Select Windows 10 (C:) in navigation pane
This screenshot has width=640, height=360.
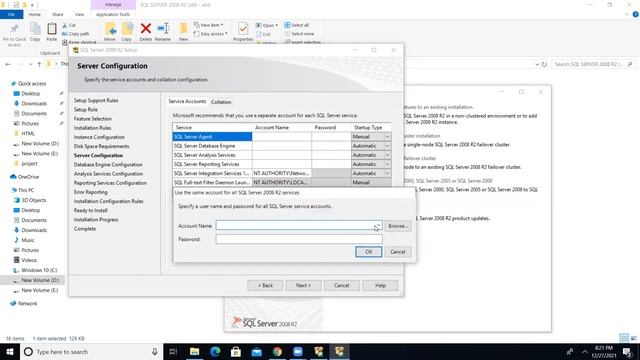39,270
